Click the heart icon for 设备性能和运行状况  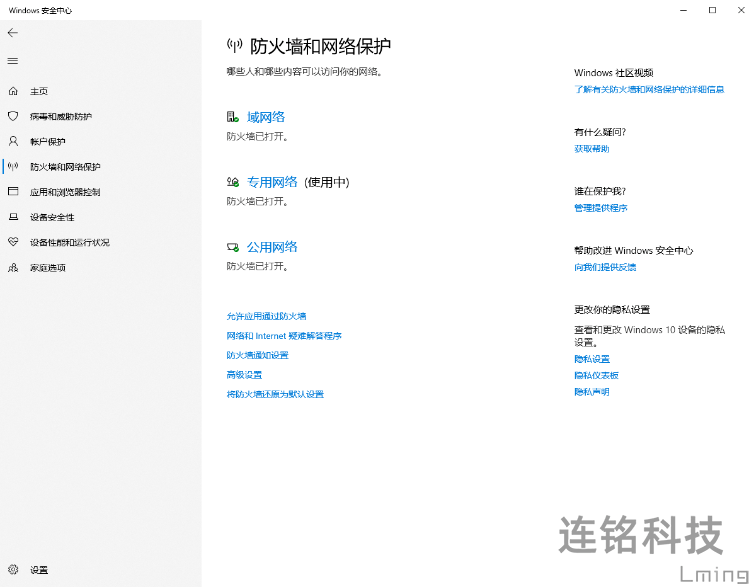click(13, 242)
